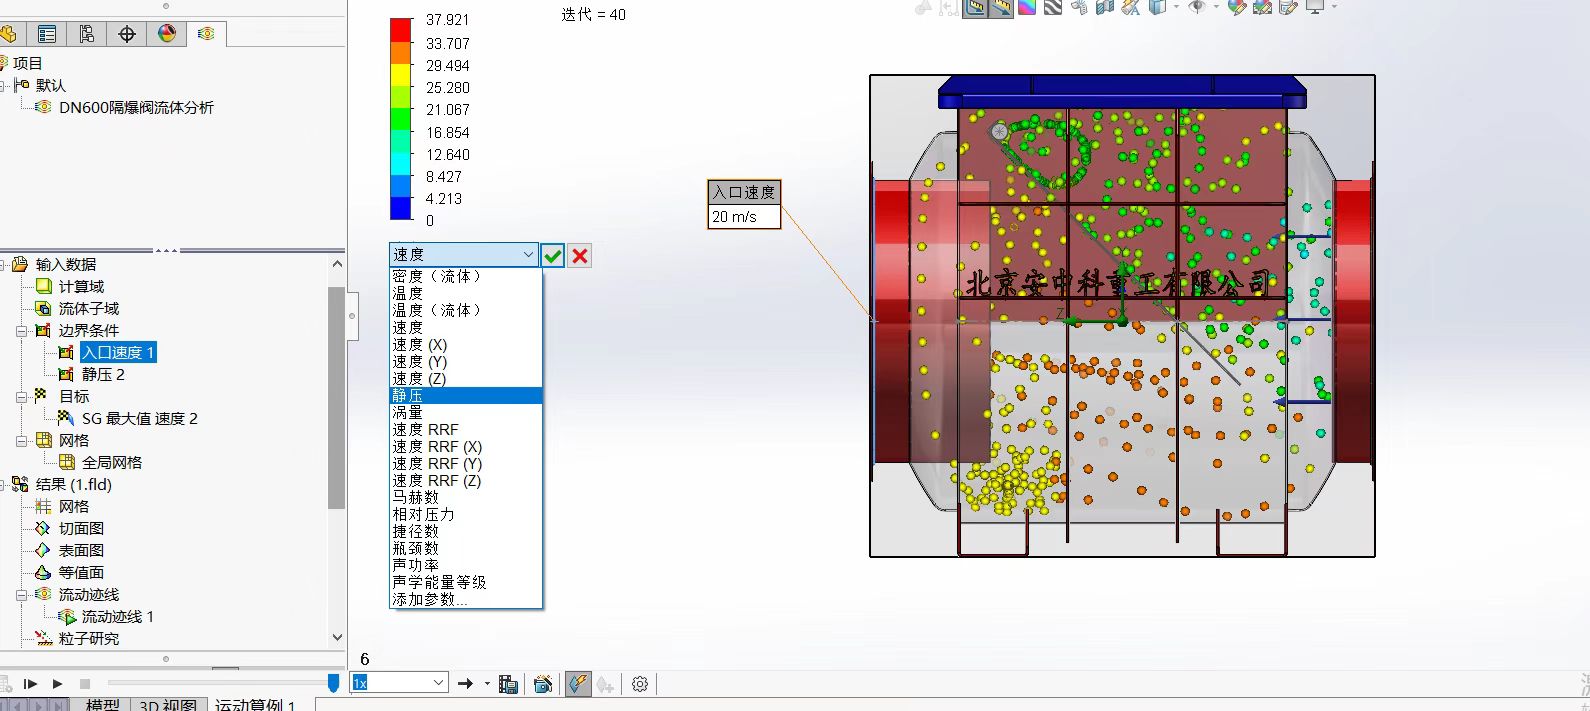Viewport: 1590px width, 711px height.
Task: Cancel parameter selection with red X
Action: click(579, 255)
